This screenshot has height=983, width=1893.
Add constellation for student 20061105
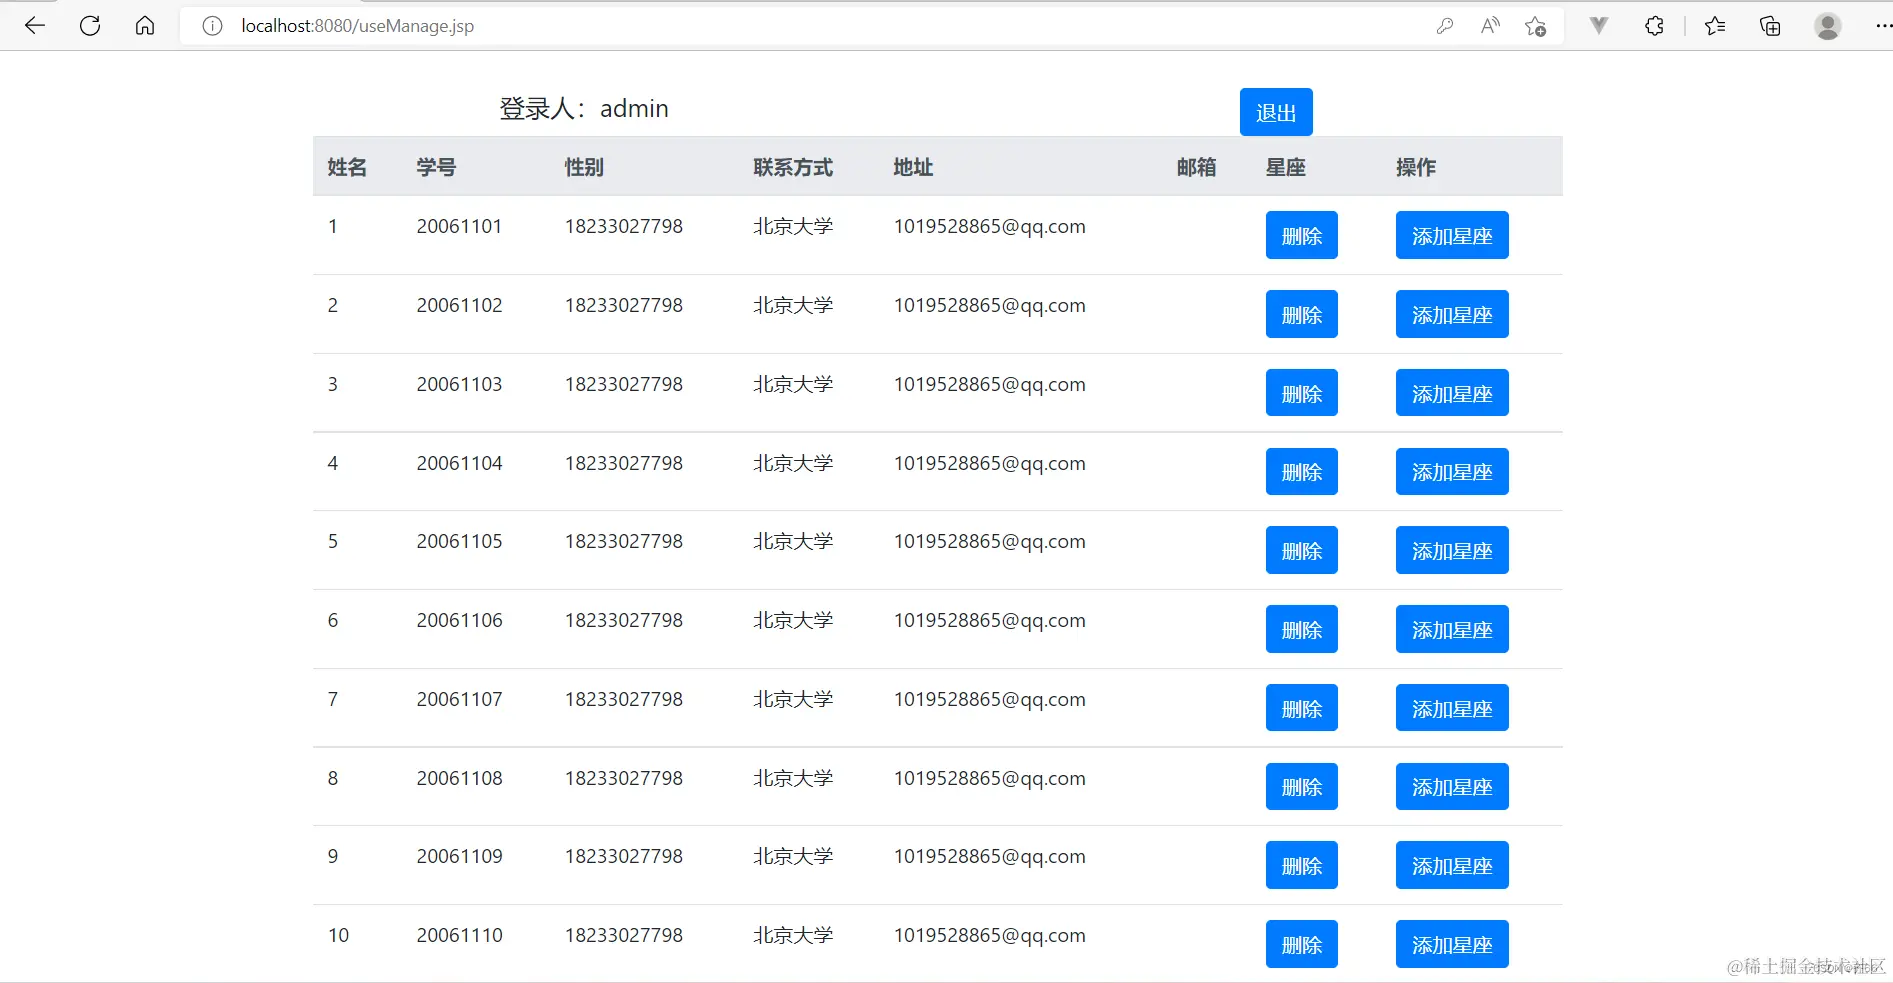point(1451,549)
